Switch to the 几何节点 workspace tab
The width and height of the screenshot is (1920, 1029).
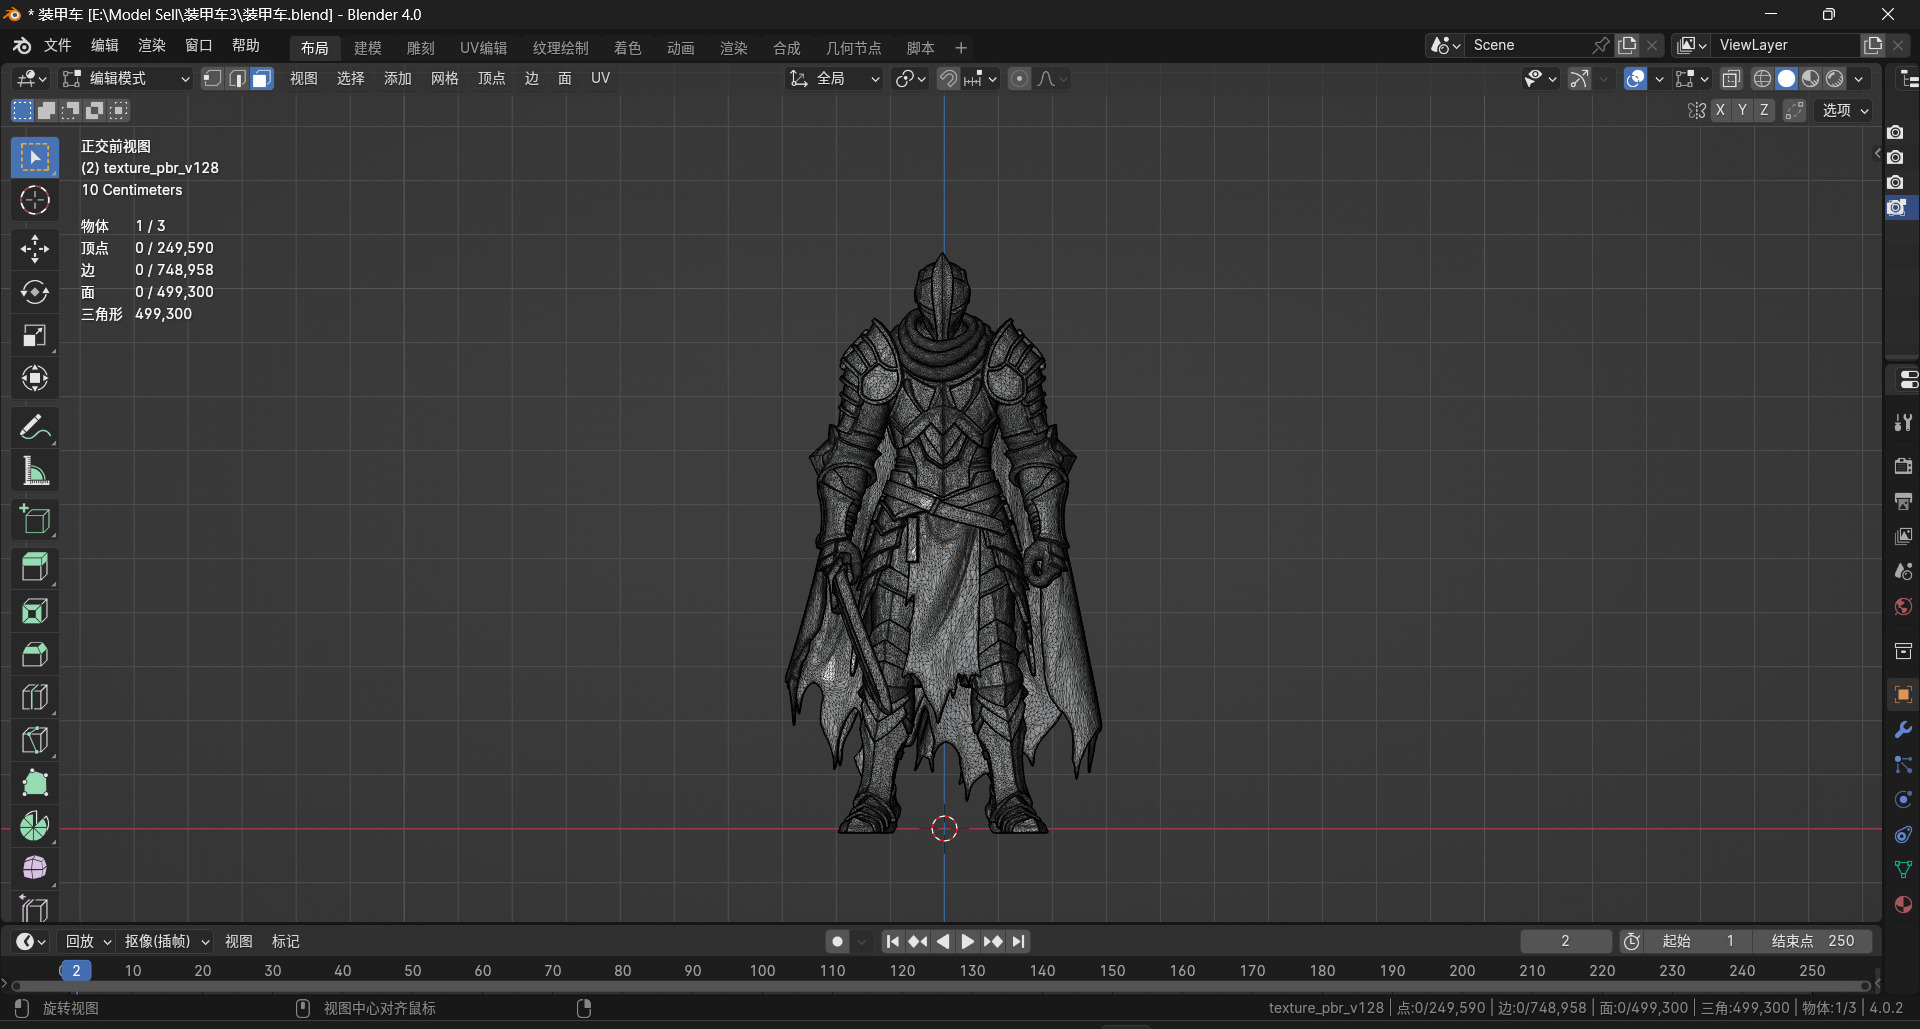tap(853, 48)
